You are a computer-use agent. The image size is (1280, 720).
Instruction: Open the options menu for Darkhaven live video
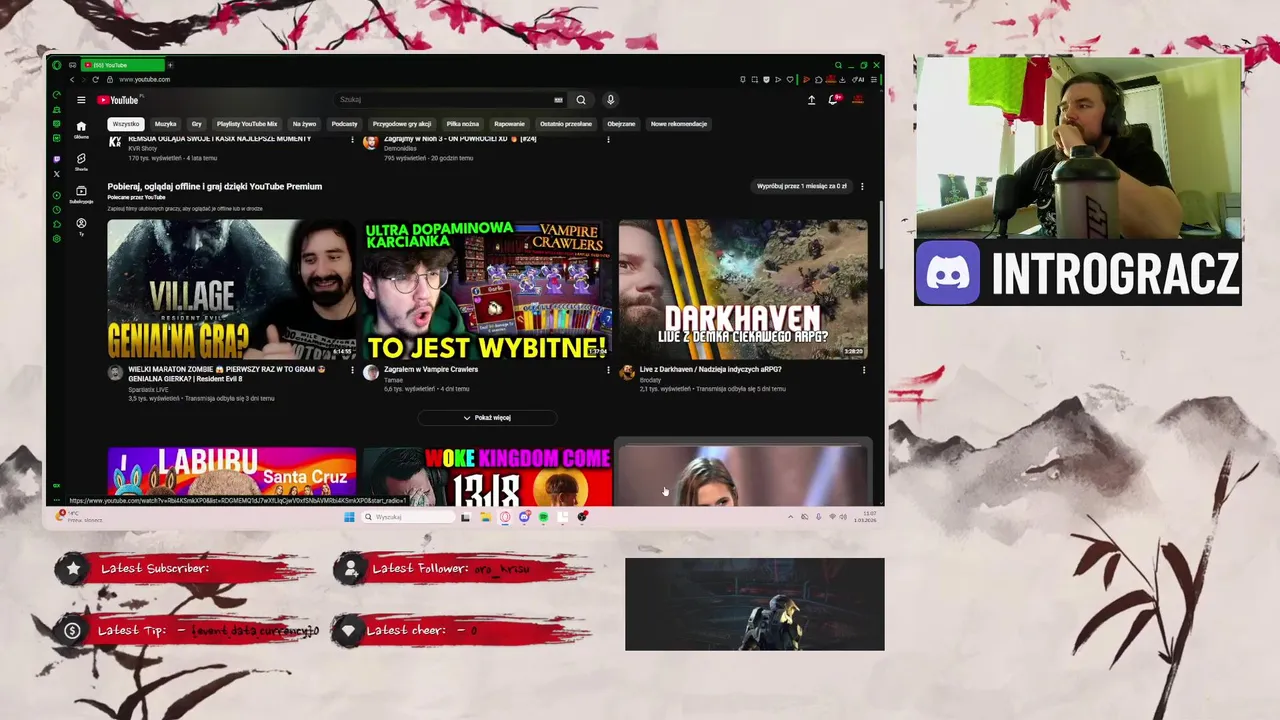[x=864, y=370]
